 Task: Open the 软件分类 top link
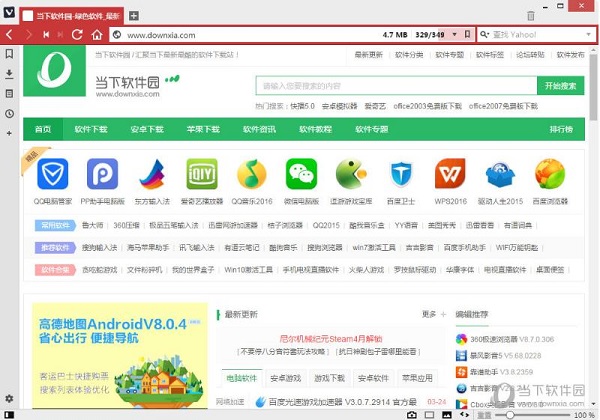pos(409,55)
